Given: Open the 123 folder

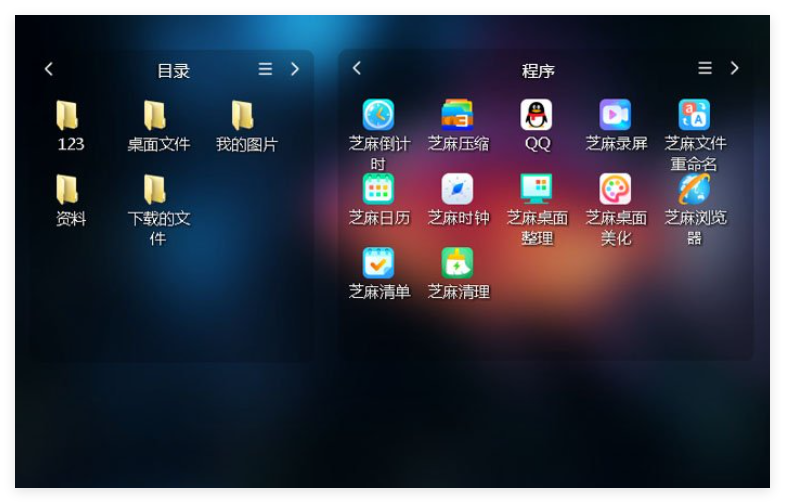Looking at the screenshot, I should click(x=68, y=116).
